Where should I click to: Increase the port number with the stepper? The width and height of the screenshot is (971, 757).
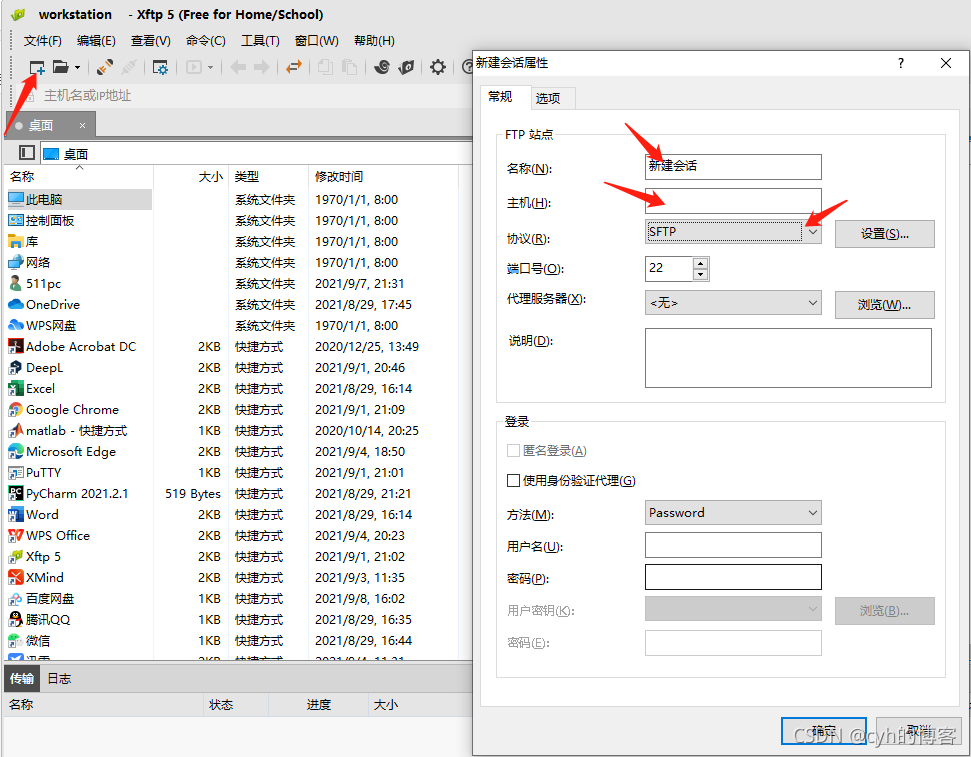[x=700, y=263]
